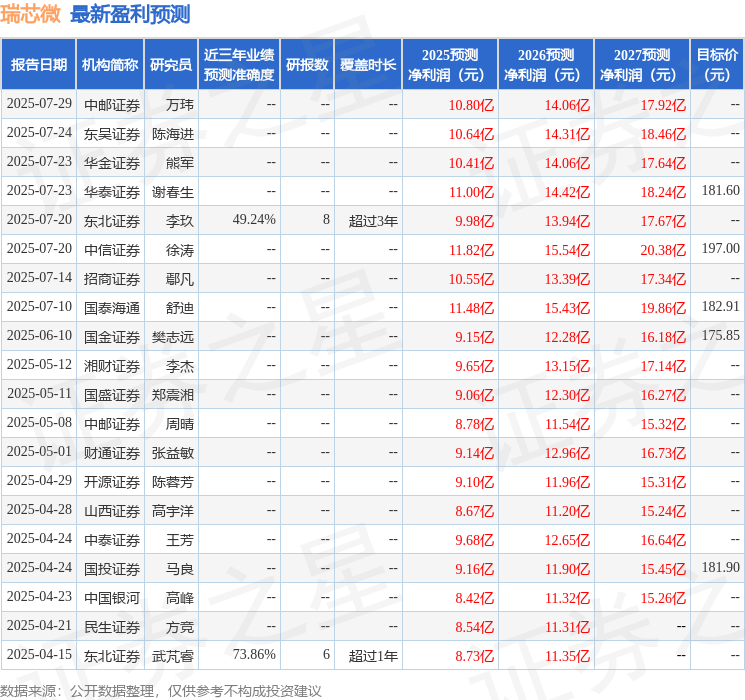Click 财通证券 institution cell
Image resolution: width=745 pixels, height=700 pixels.
click(x=112, y=453)
